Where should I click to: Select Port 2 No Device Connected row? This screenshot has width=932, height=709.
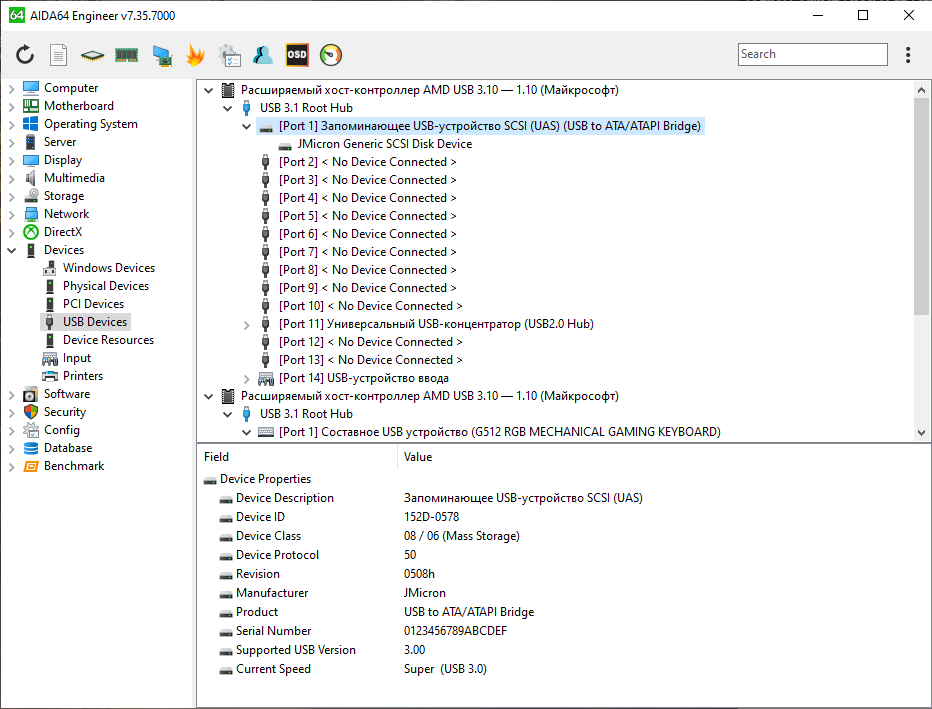coord(367,162)
